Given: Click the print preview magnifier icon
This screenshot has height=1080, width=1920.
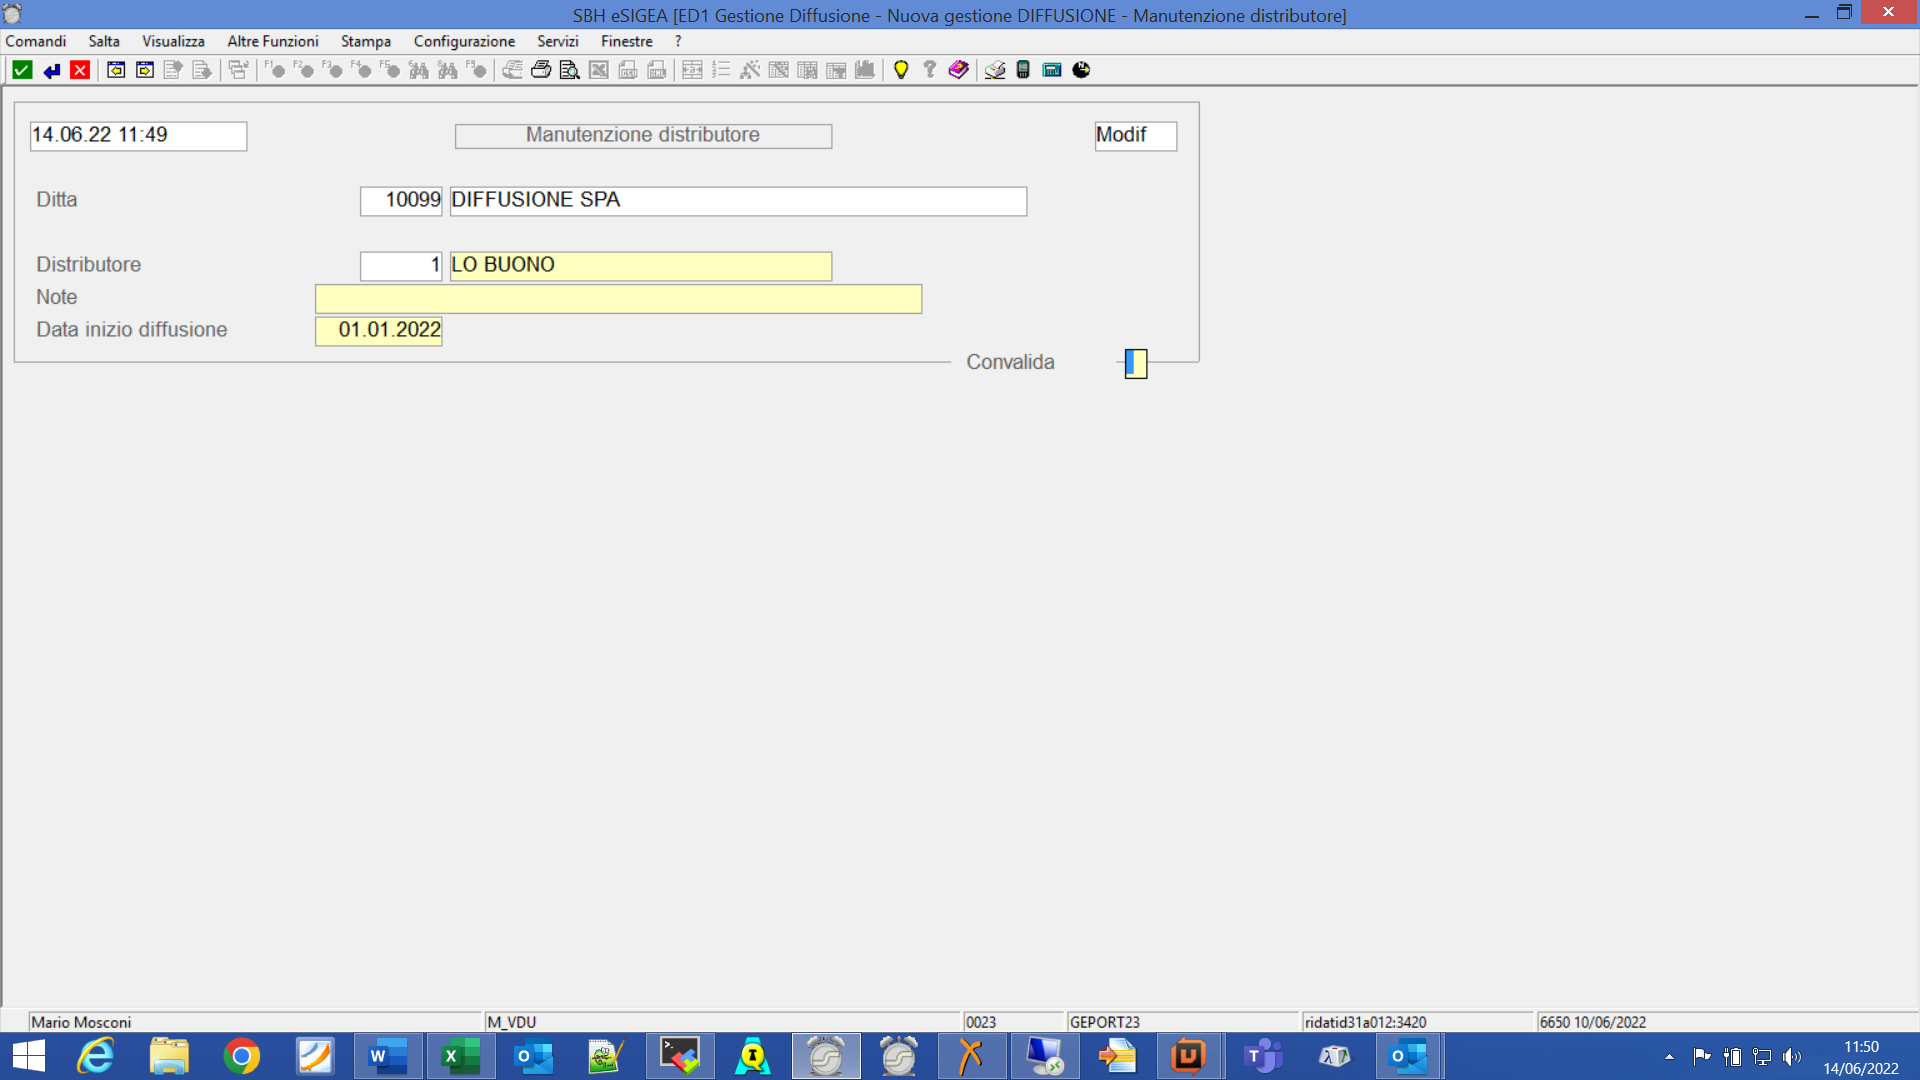Looking at the screenshot, I should (x=569, y=70).
